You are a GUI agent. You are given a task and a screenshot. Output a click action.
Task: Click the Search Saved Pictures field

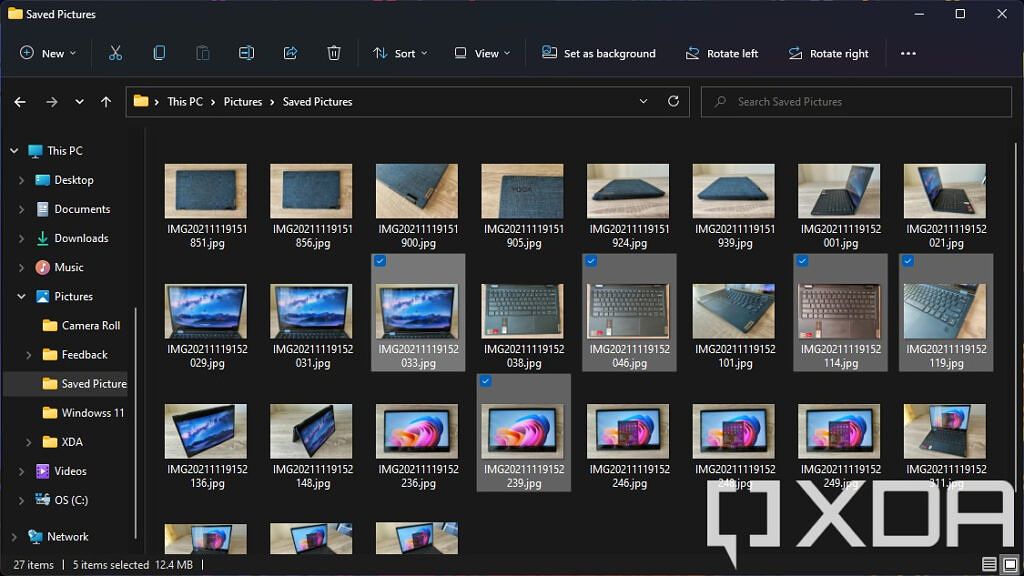point(855,101)
